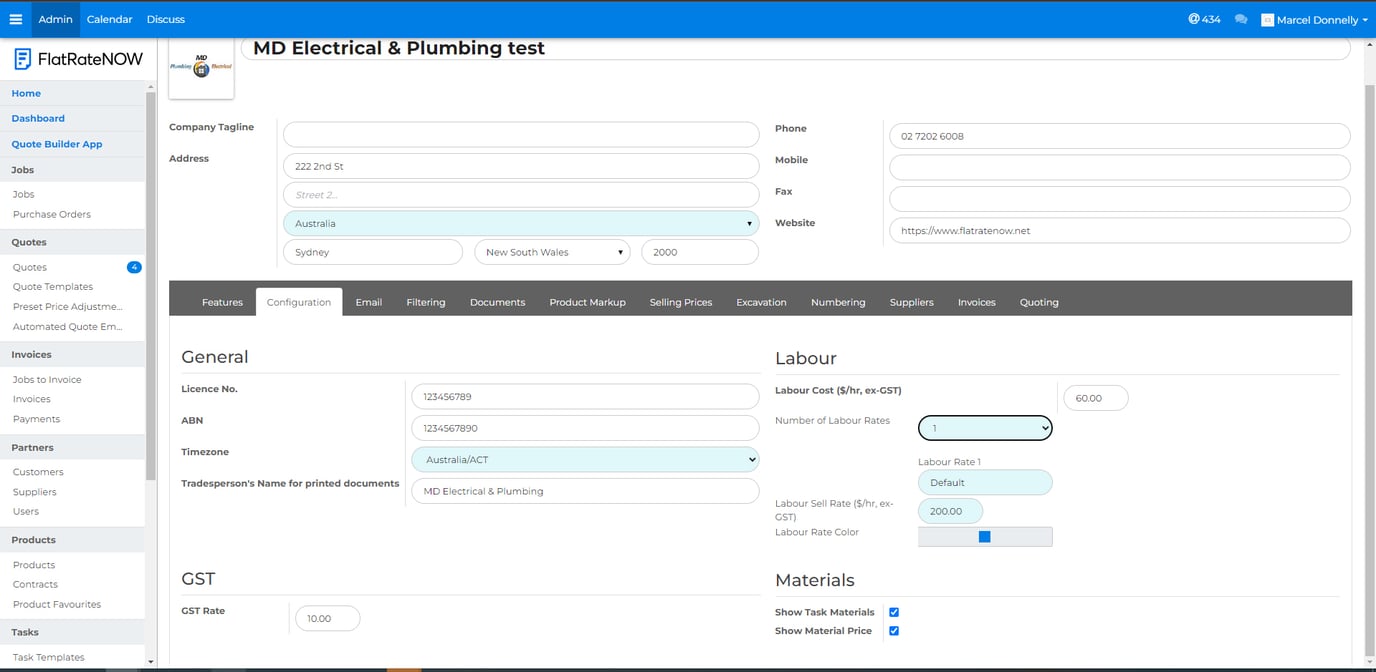Expand the Number of Labour Rates dropdown
The height and width of the screenshot is (672, 1376).
pyautogui.click(x=985, y=428)
